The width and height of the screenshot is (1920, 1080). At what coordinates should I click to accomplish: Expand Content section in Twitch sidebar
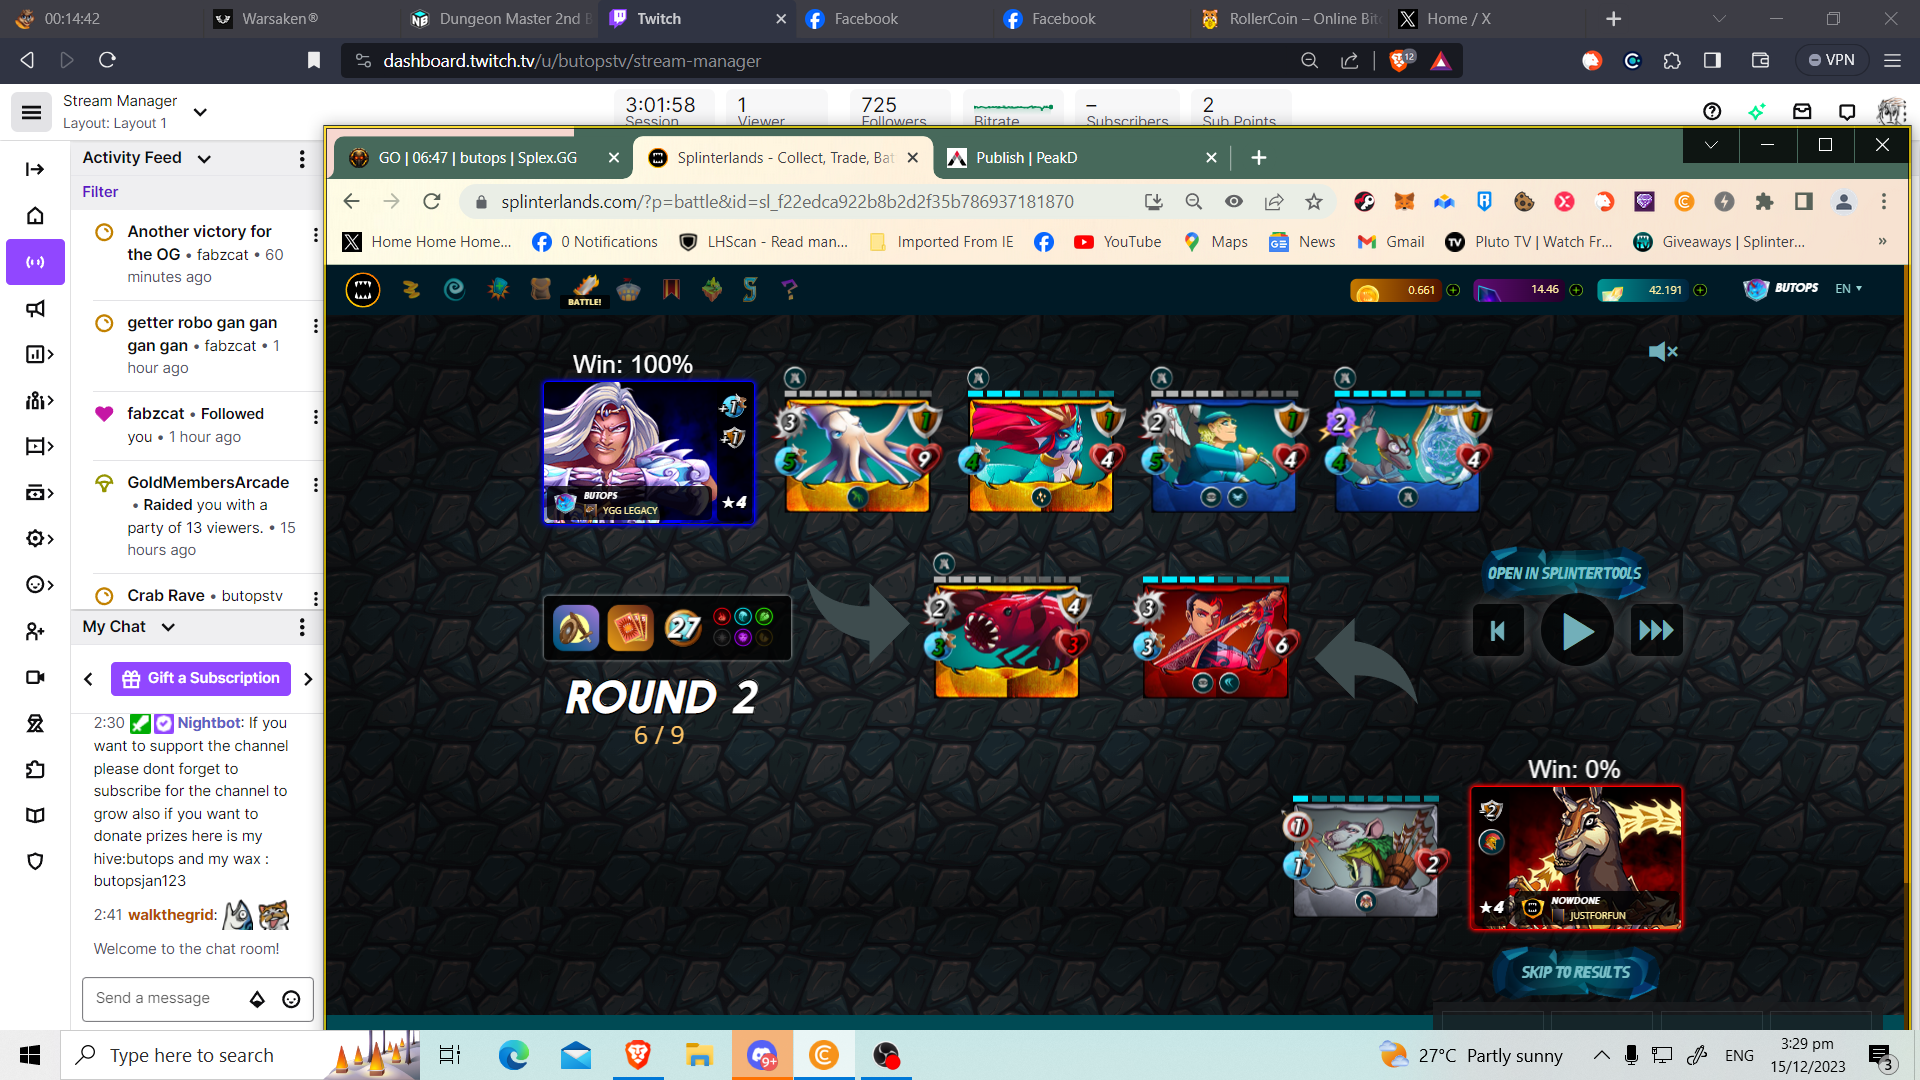tap(38, 446)
